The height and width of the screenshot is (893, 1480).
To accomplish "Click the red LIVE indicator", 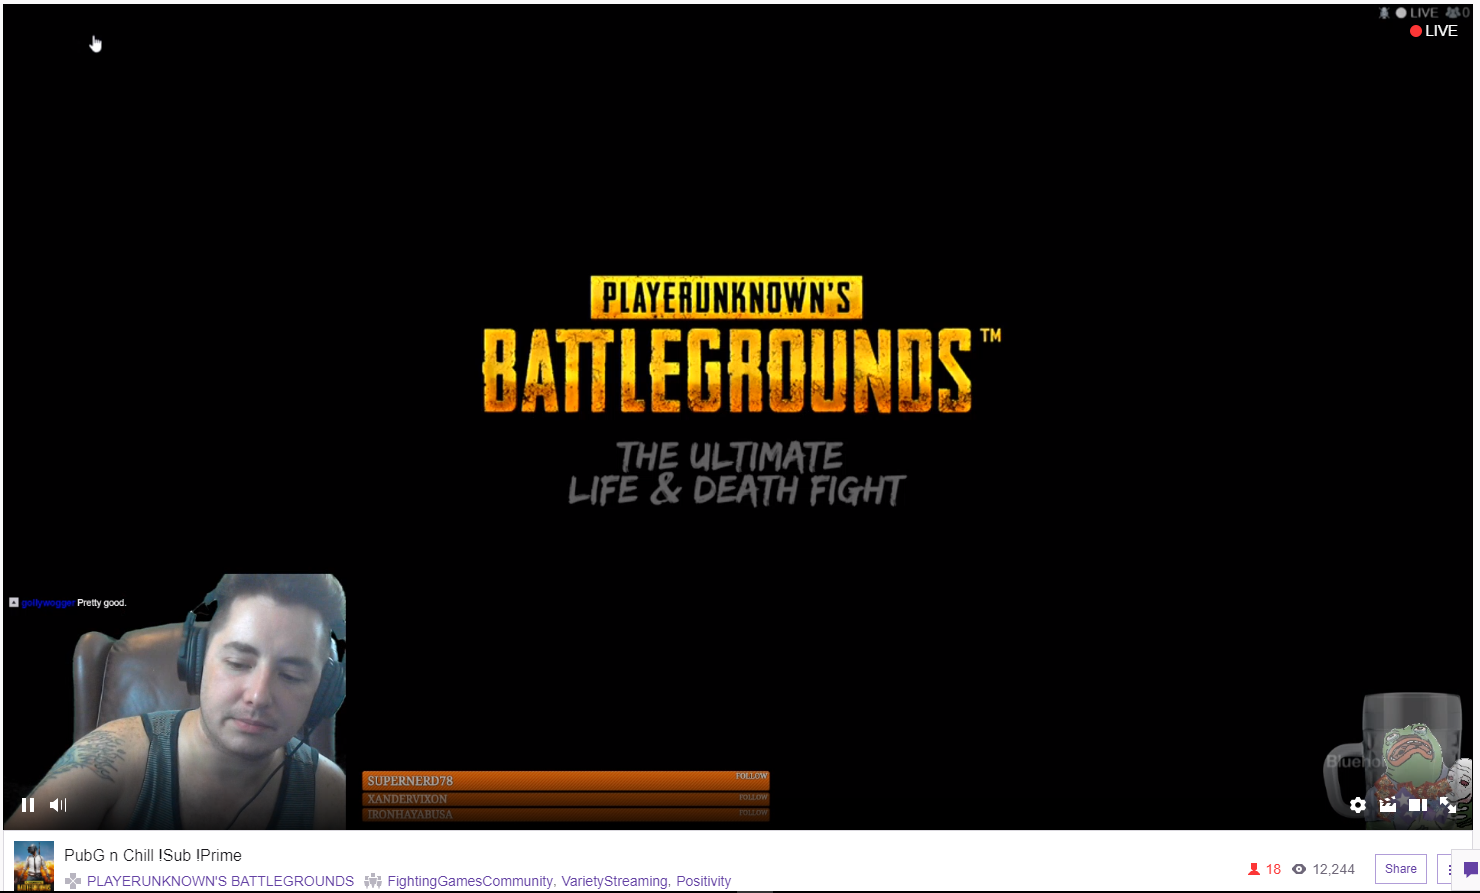I will click(1434, 31).
